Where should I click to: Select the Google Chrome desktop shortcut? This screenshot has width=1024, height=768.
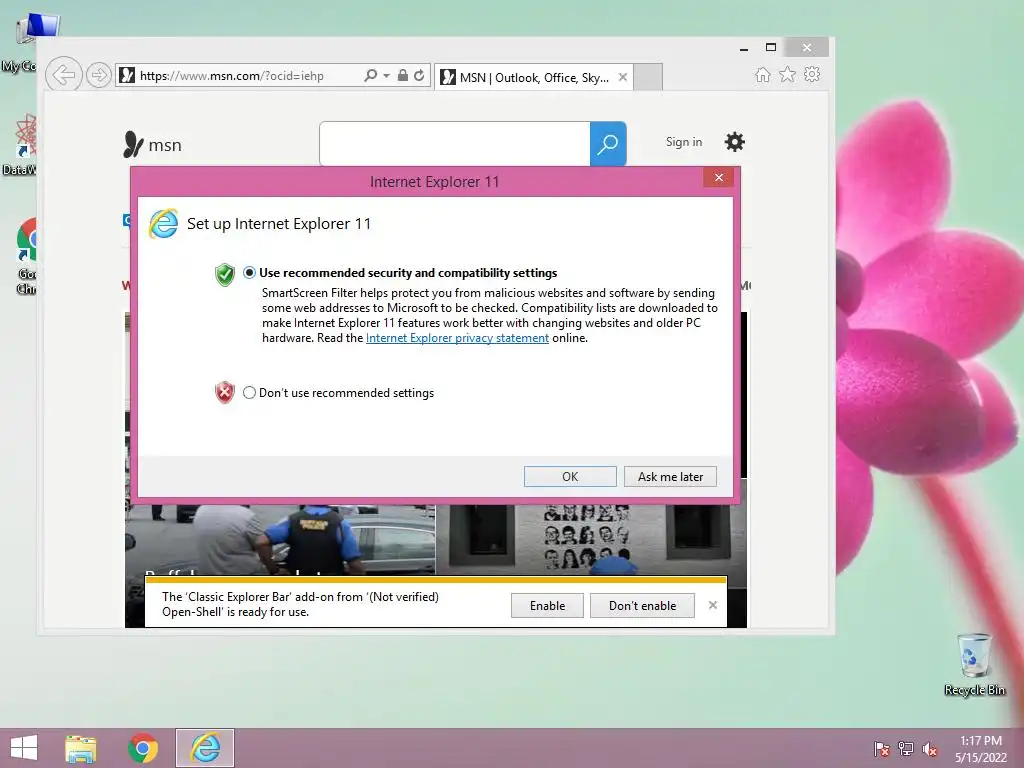(x=26, y=256)
